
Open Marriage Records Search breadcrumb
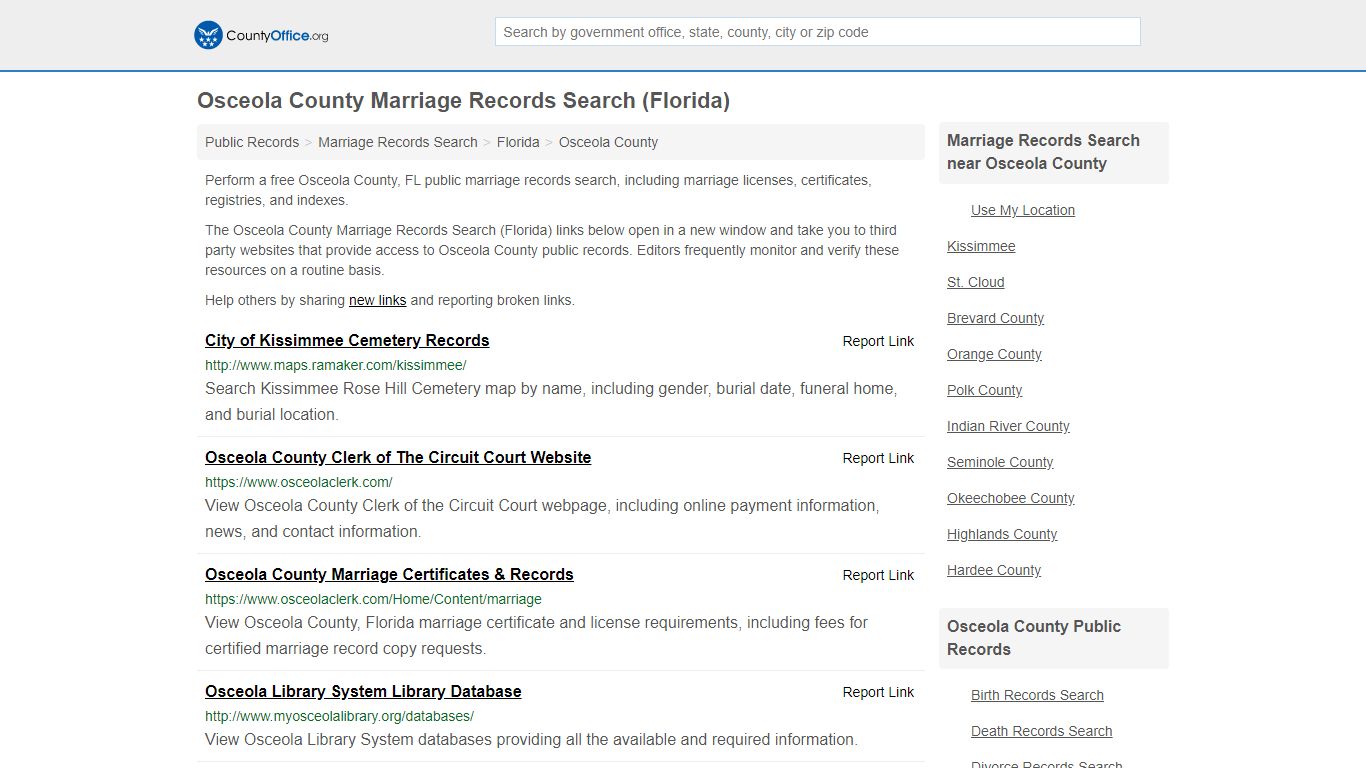click(398, 142)
